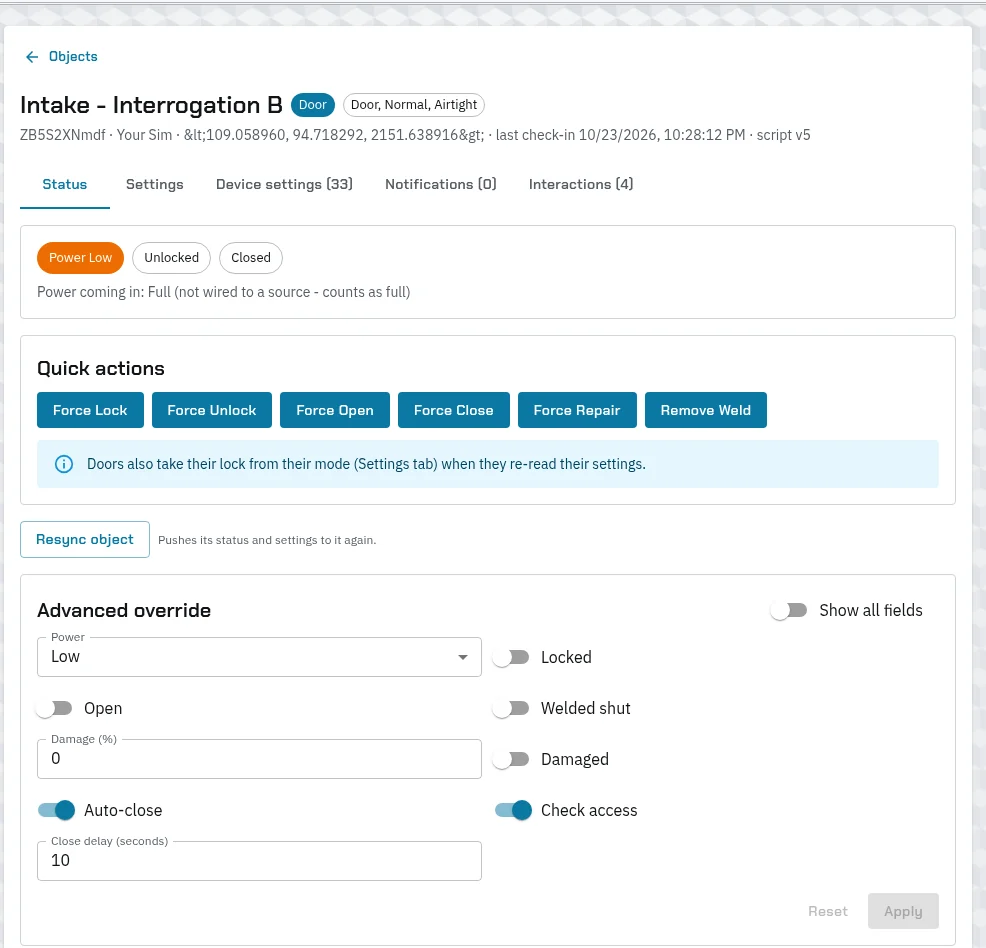Open the Power dropdown showing Low
Viewport: 986px width, 948px height.
(259, 657)
